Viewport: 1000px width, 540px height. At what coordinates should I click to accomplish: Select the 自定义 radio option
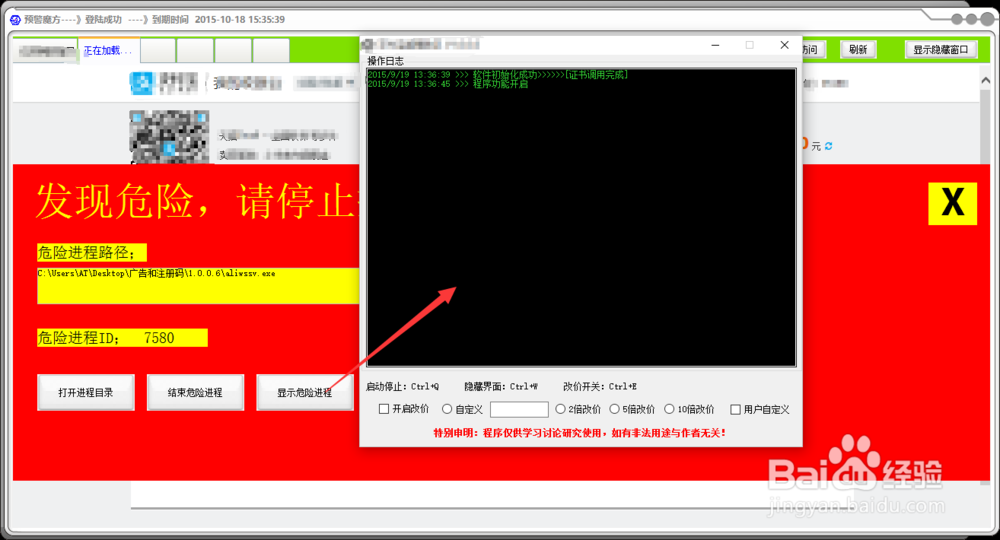pyautogui.click(x=447, y=409)
